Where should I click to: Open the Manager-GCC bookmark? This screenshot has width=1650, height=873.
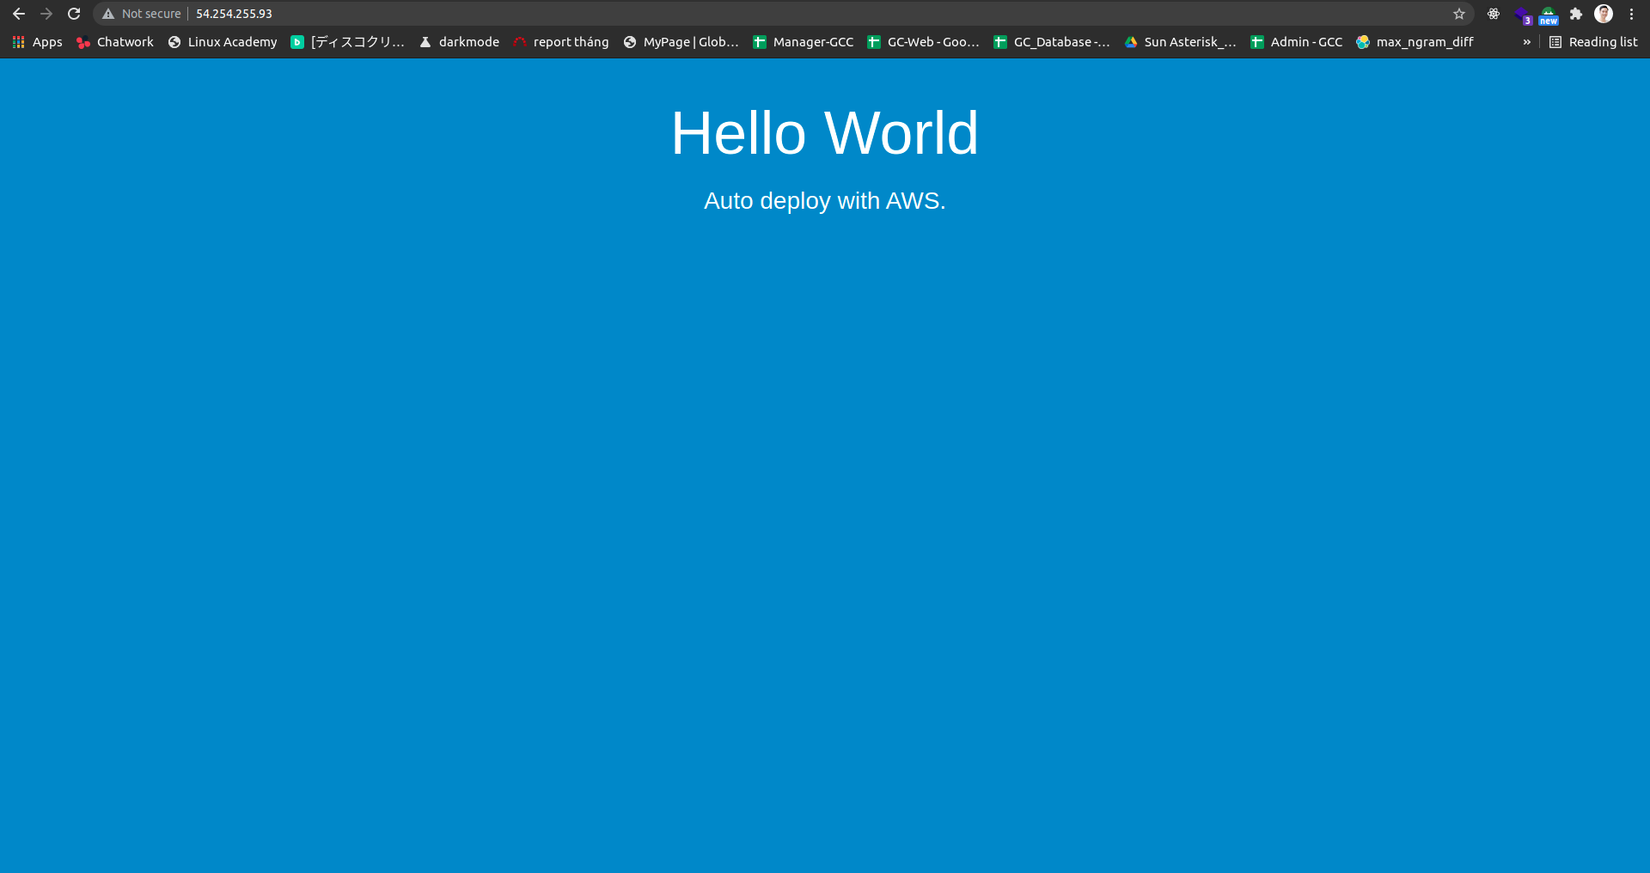click(x=803, y=42)
